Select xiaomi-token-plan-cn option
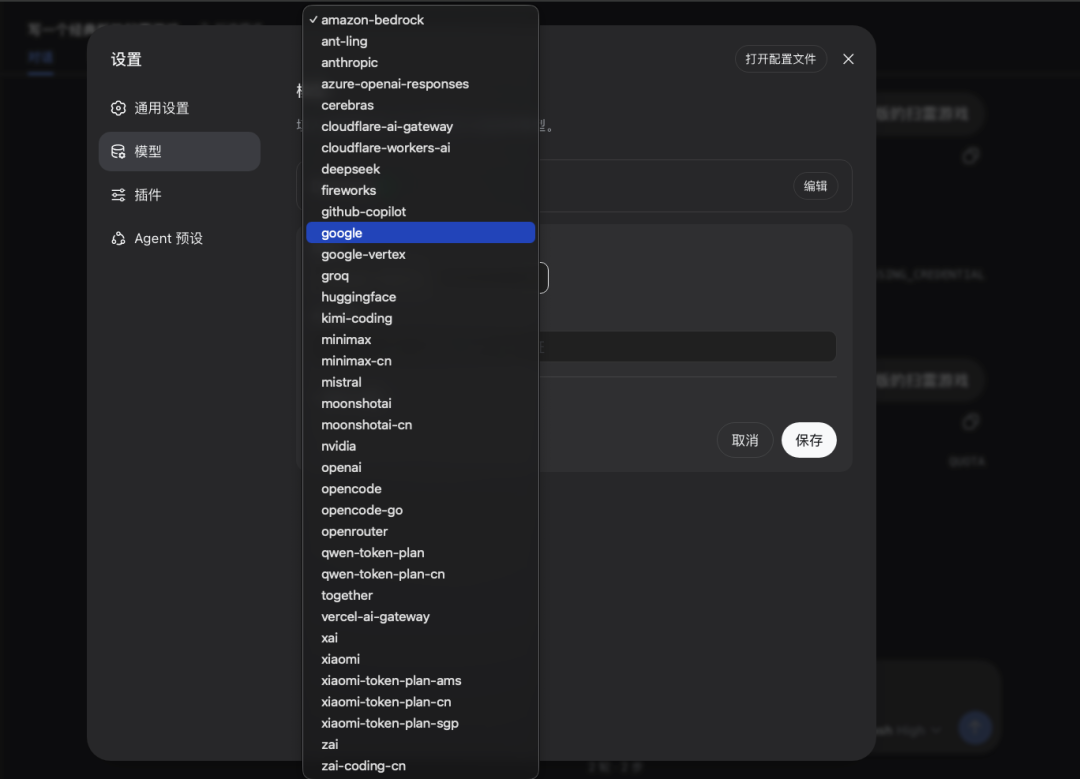This screenshot has width=1080, height=779. point(420,703)
